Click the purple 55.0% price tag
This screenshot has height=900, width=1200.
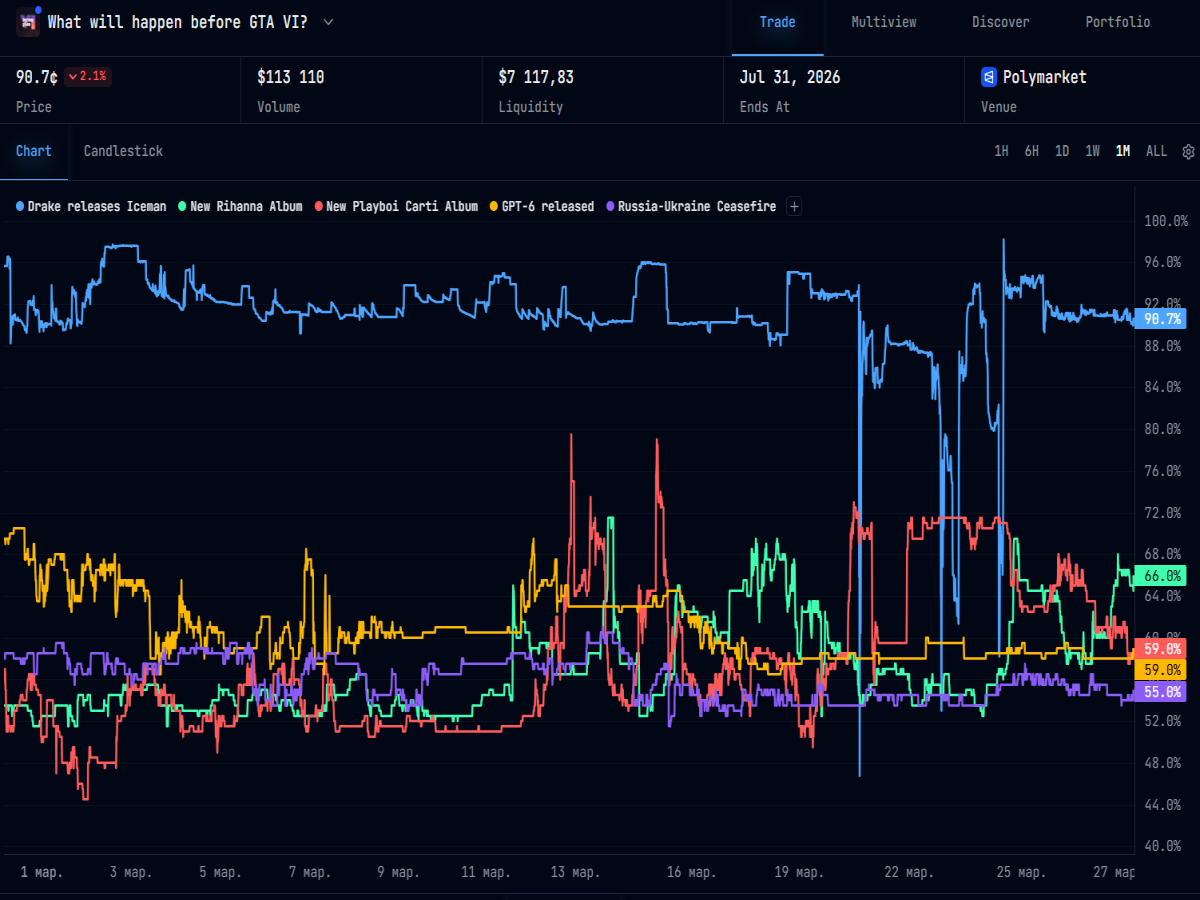pyautogui.click(x=1161, y=692)
